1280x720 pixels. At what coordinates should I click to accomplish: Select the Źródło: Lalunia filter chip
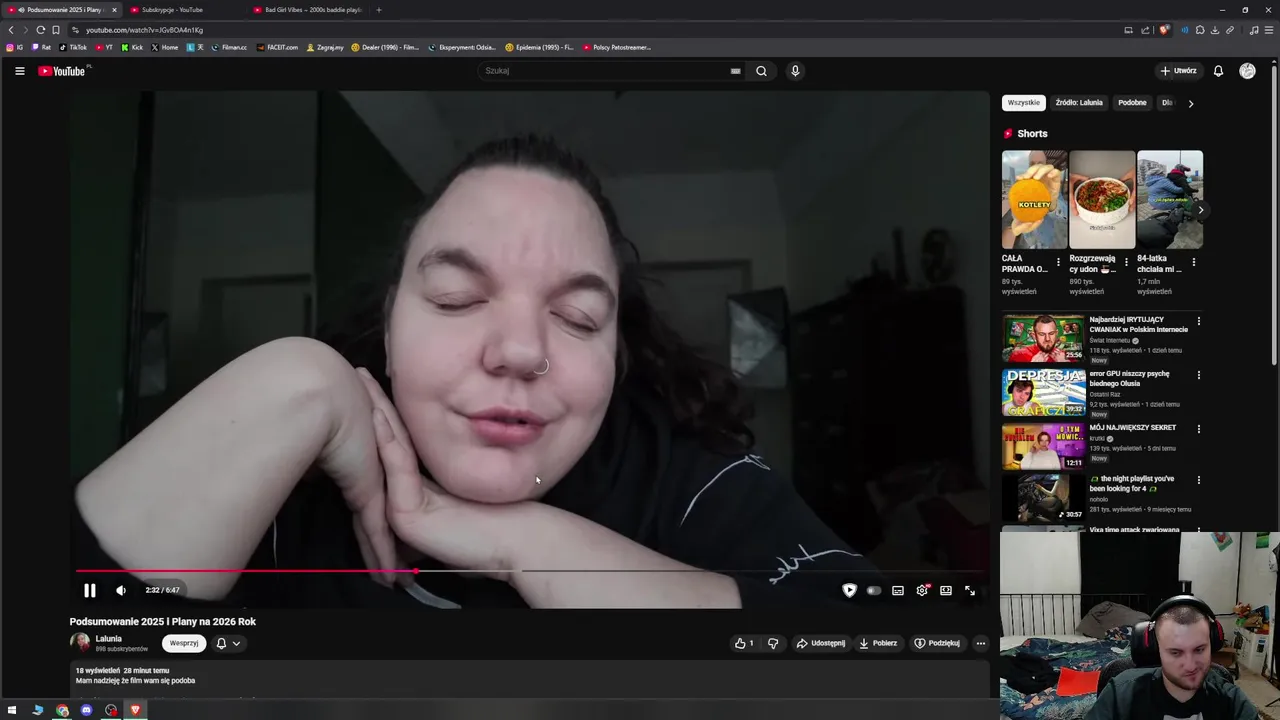[1079, 103]
